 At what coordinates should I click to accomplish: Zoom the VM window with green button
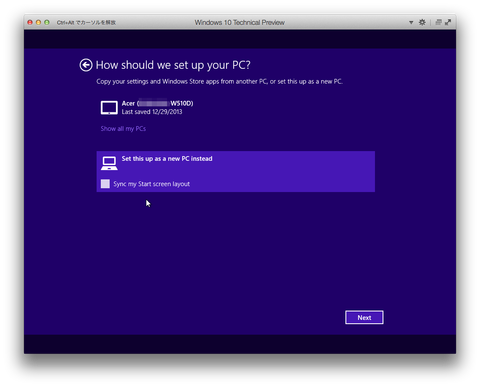[47, 22]
